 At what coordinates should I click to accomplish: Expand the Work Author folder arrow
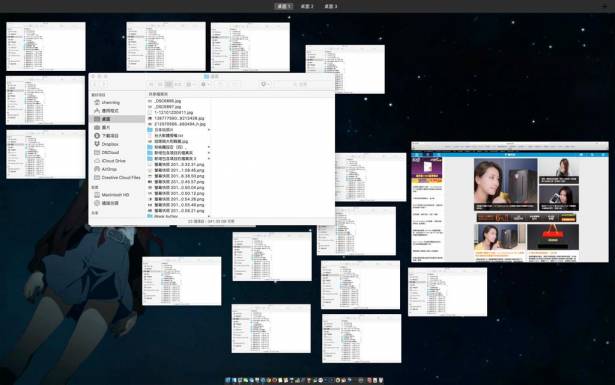[x=209, y=216]
